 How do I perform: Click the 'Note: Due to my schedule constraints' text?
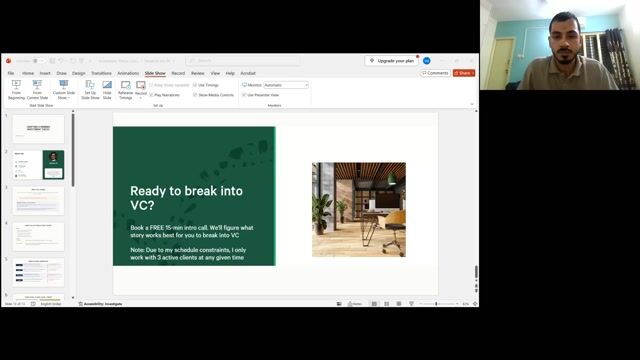pos(188,253)
